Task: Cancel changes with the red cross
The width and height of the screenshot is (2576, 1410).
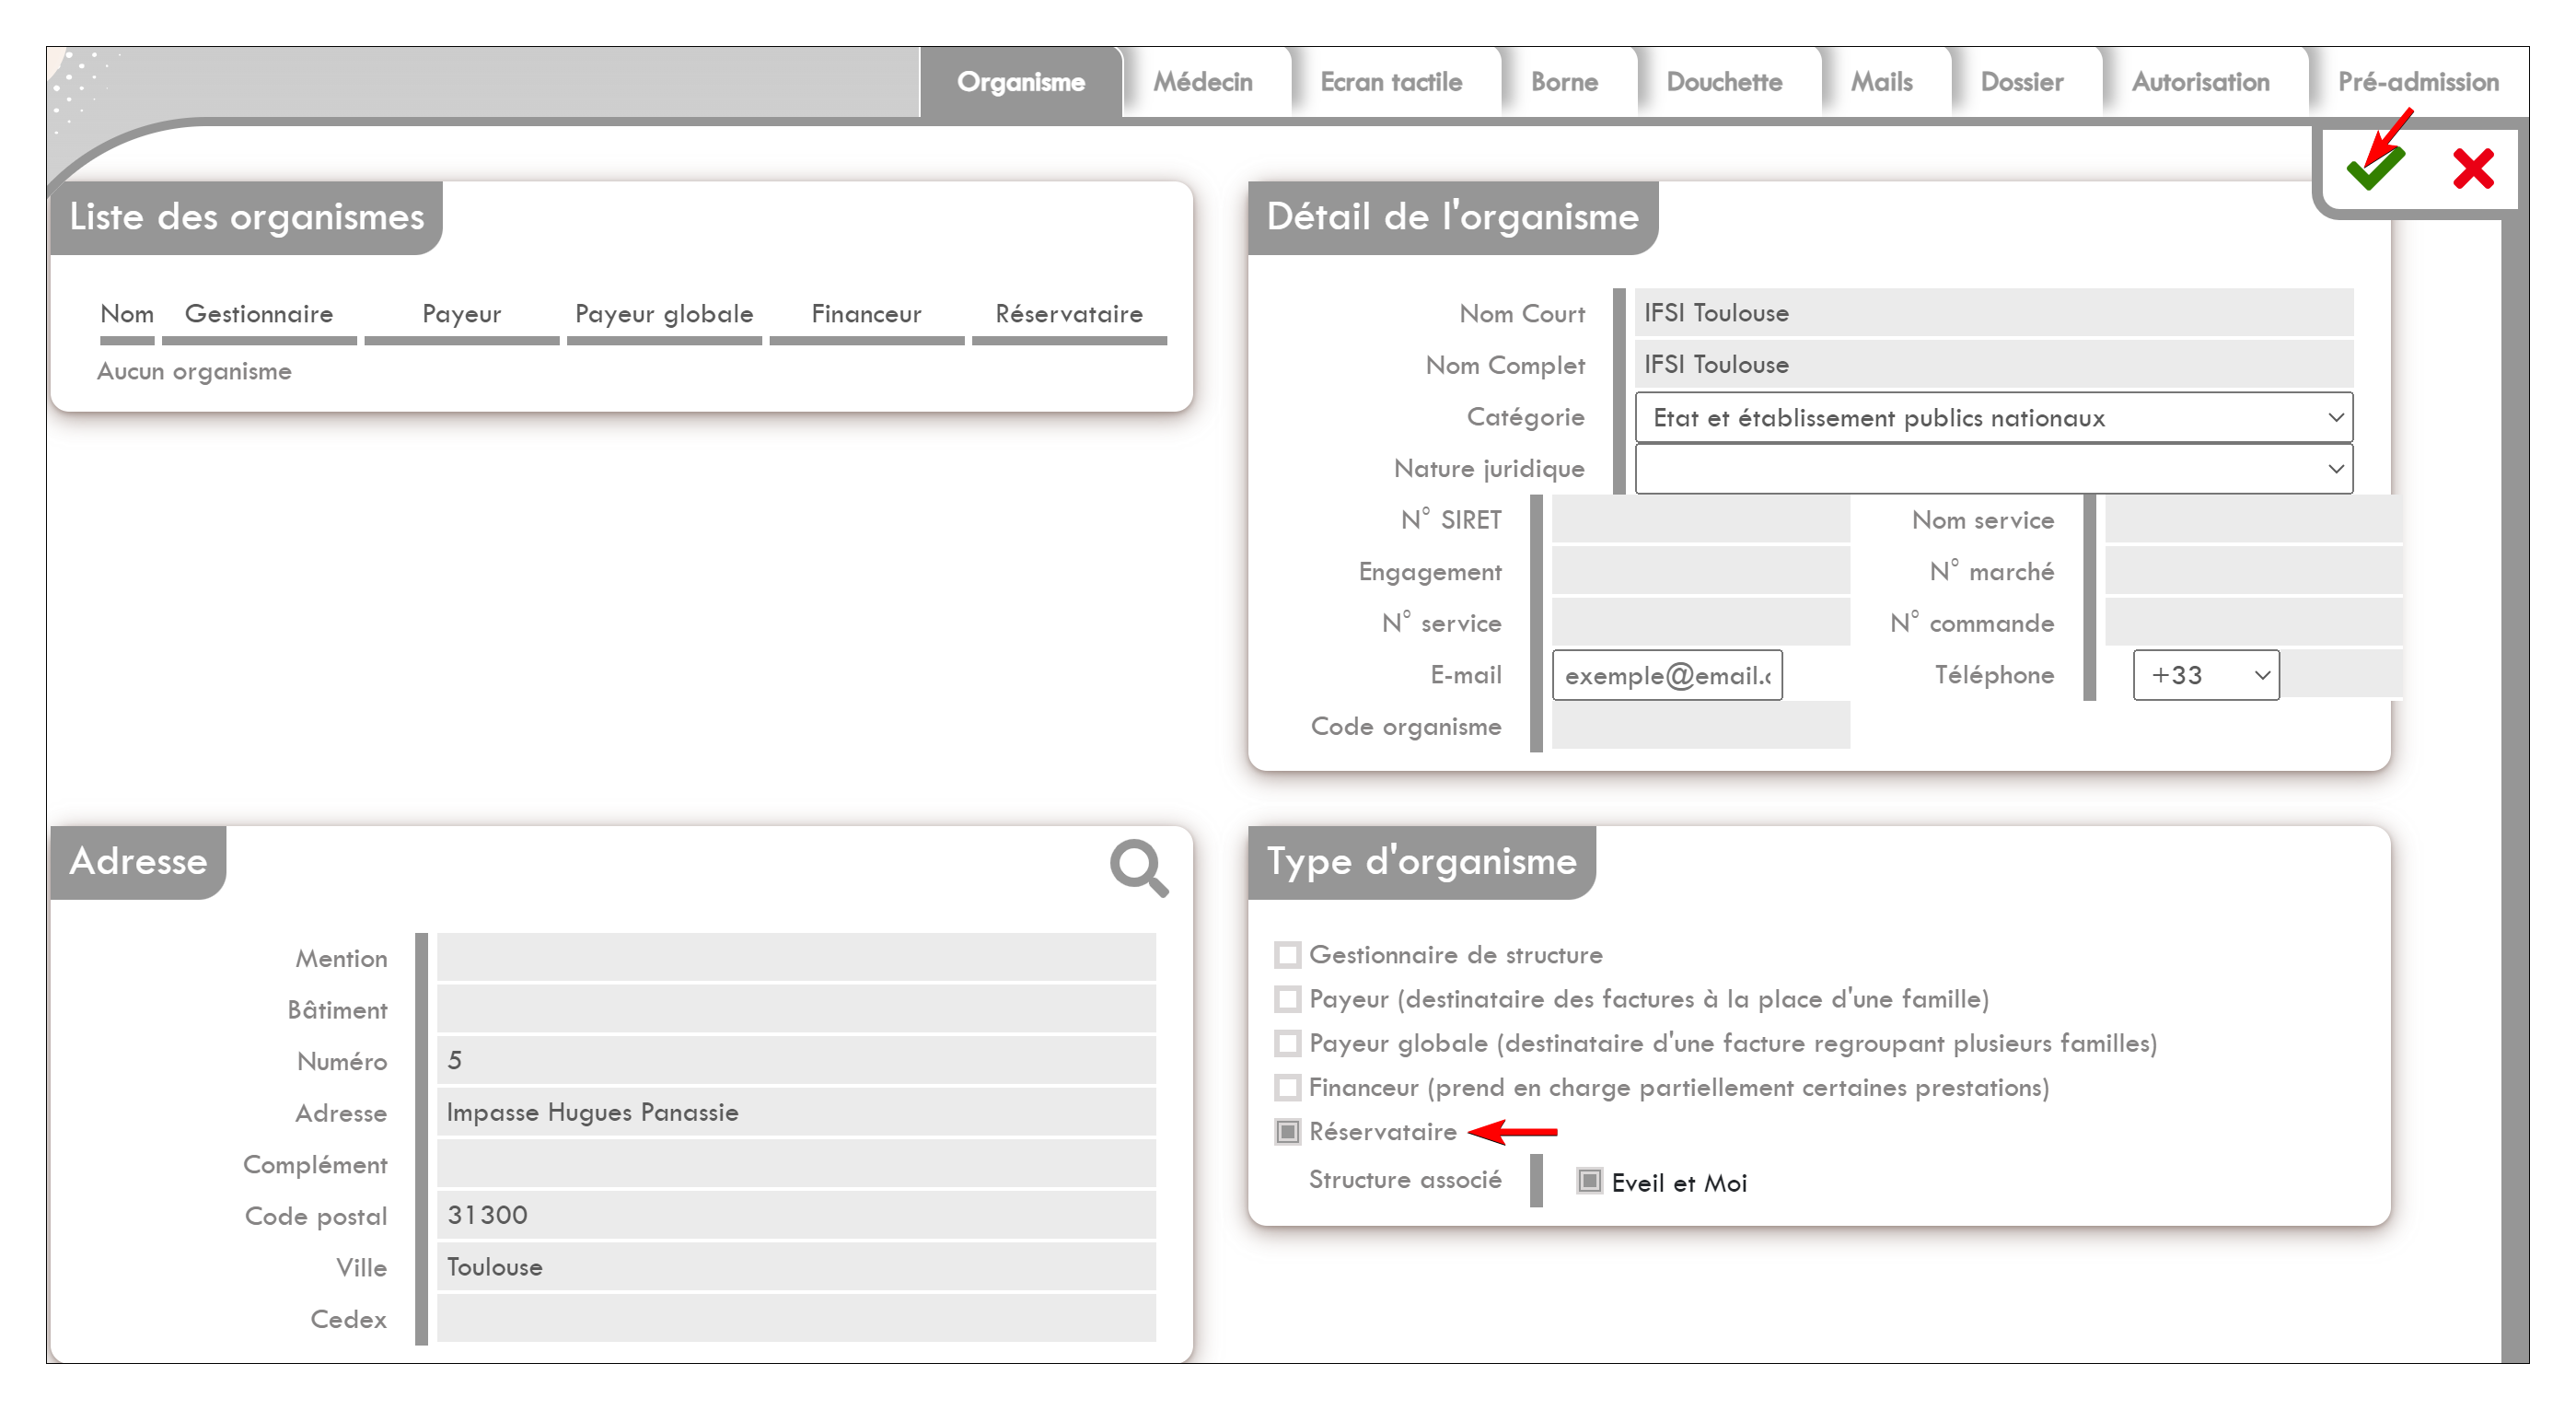Action: click(2473, 168)
